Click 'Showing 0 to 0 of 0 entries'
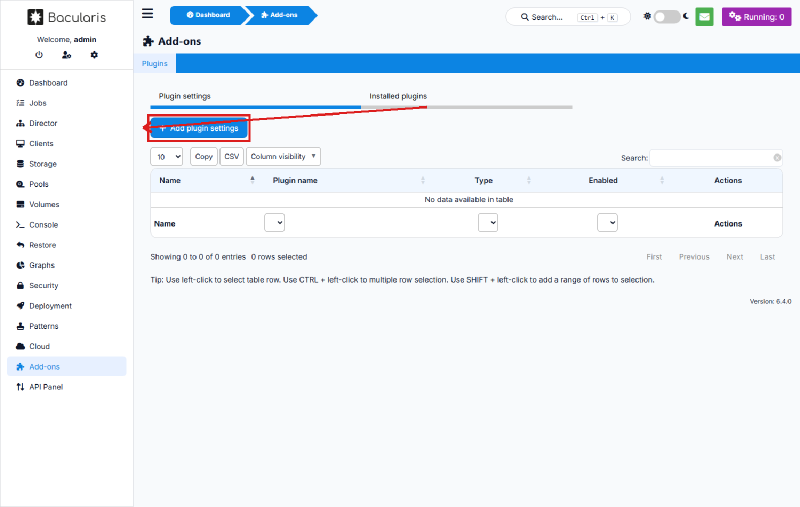Viewport: 800px width, 507px height. coord(198,257)
